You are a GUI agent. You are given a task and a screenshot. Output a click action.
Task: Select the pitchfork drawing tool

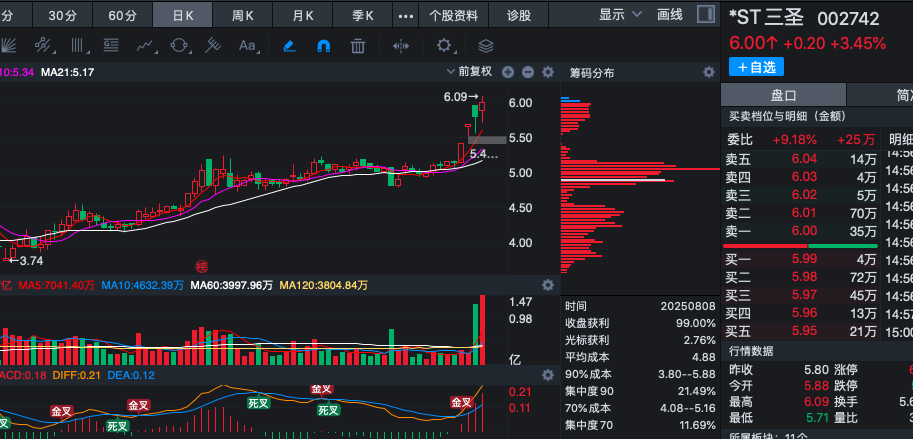click(213, 45)
